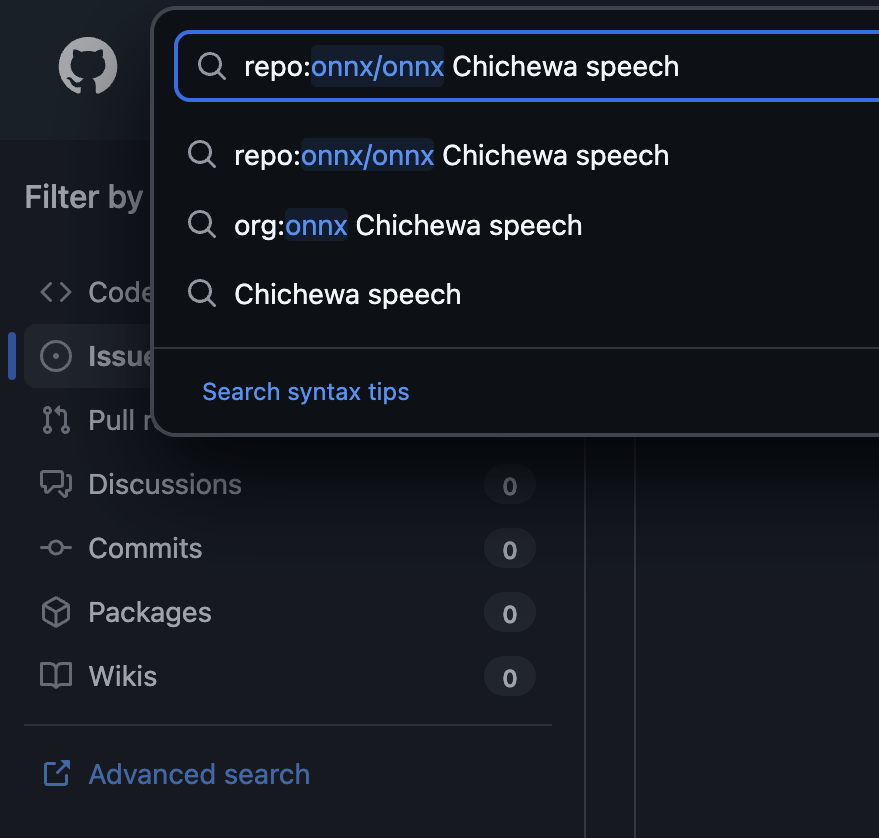Click the Pull requests branch icon

tap(56, 420)
